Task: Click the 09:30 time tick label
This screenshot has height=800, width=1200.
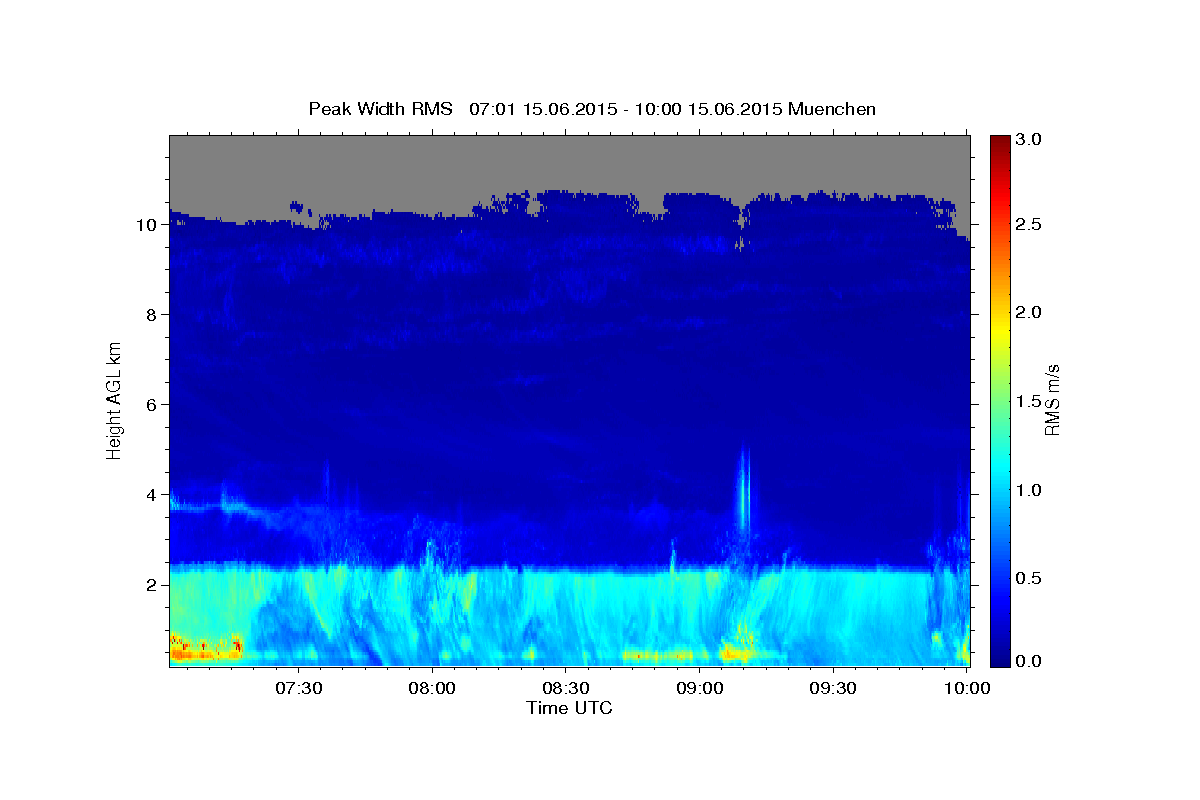Action: click(x=833, y=687)
